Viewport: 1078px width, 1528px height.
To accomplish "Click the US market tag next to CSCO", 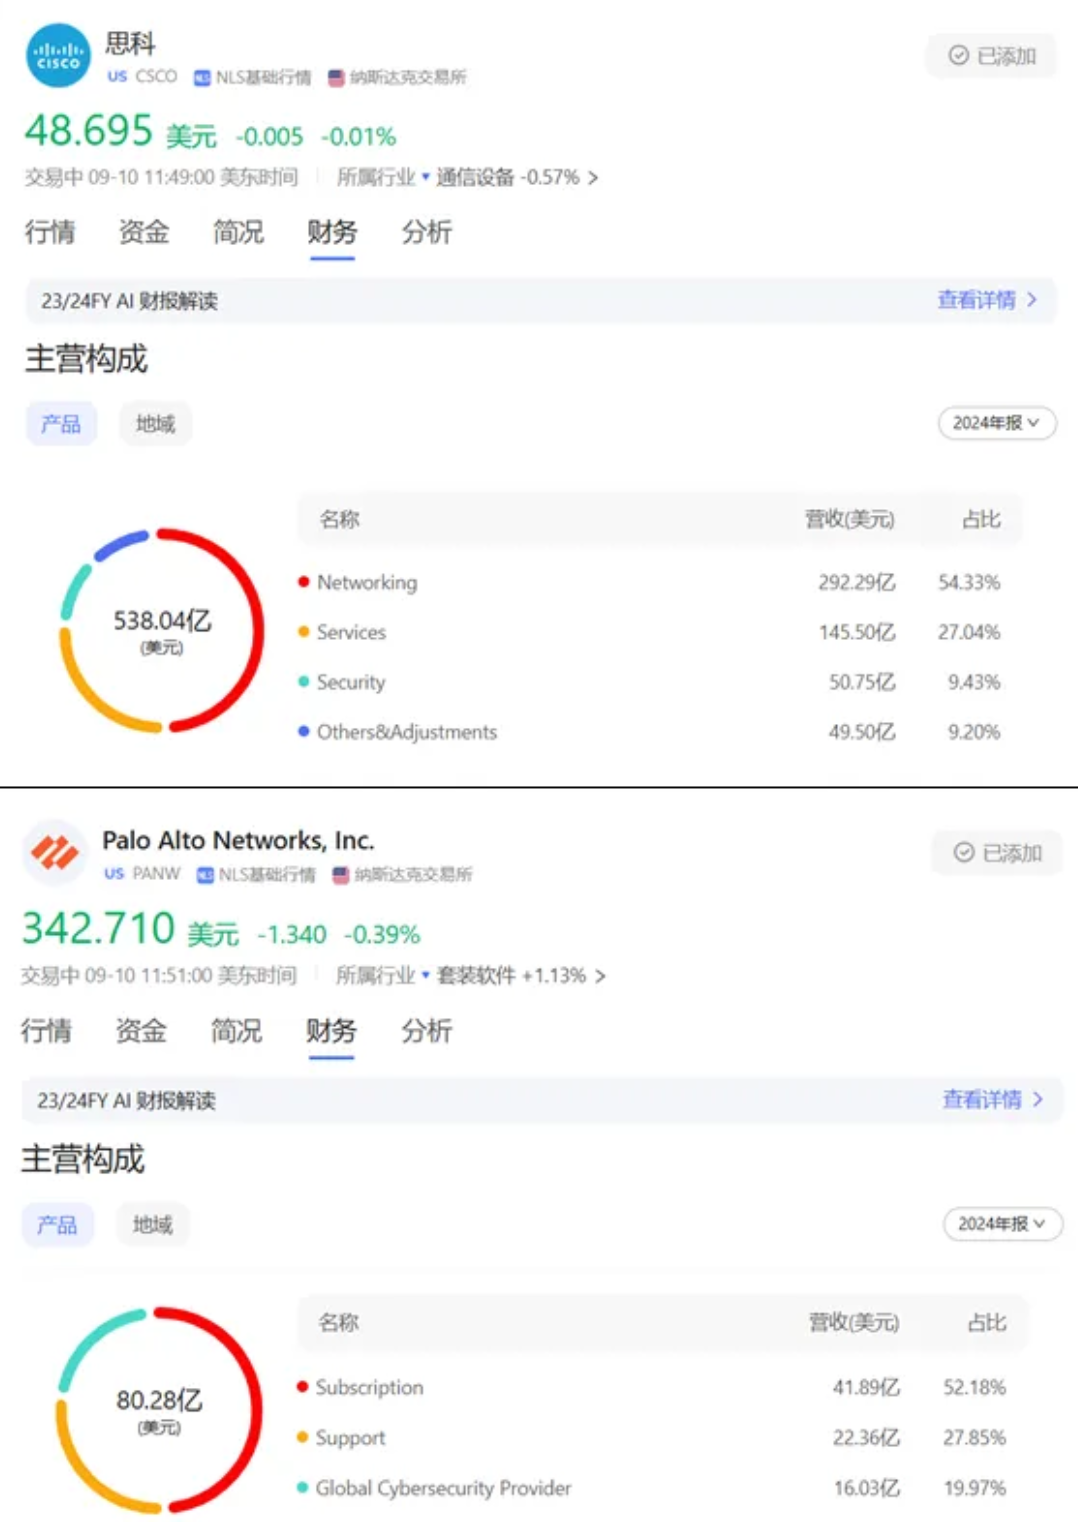I will pos(117,76).
